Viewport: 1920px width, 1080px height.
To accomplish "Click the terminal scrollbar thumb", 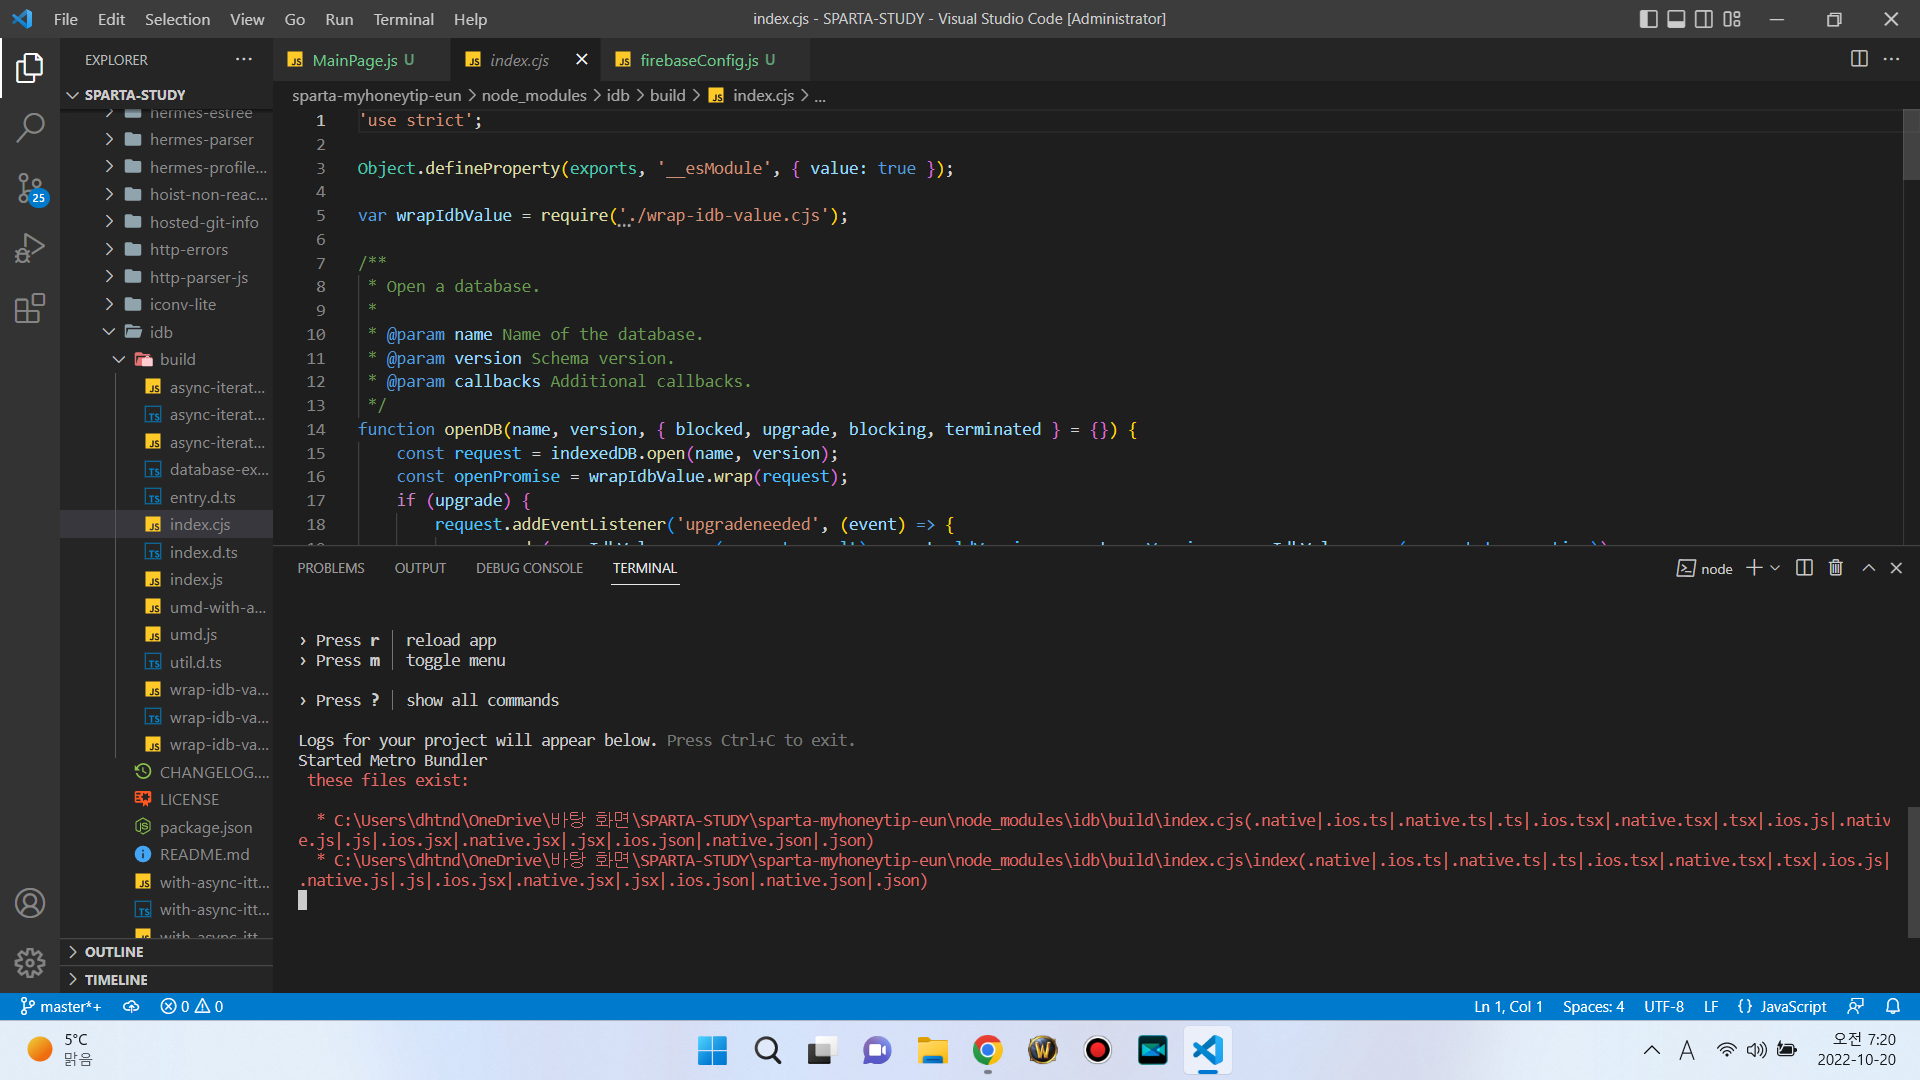I will click(x=1913, y=871).
